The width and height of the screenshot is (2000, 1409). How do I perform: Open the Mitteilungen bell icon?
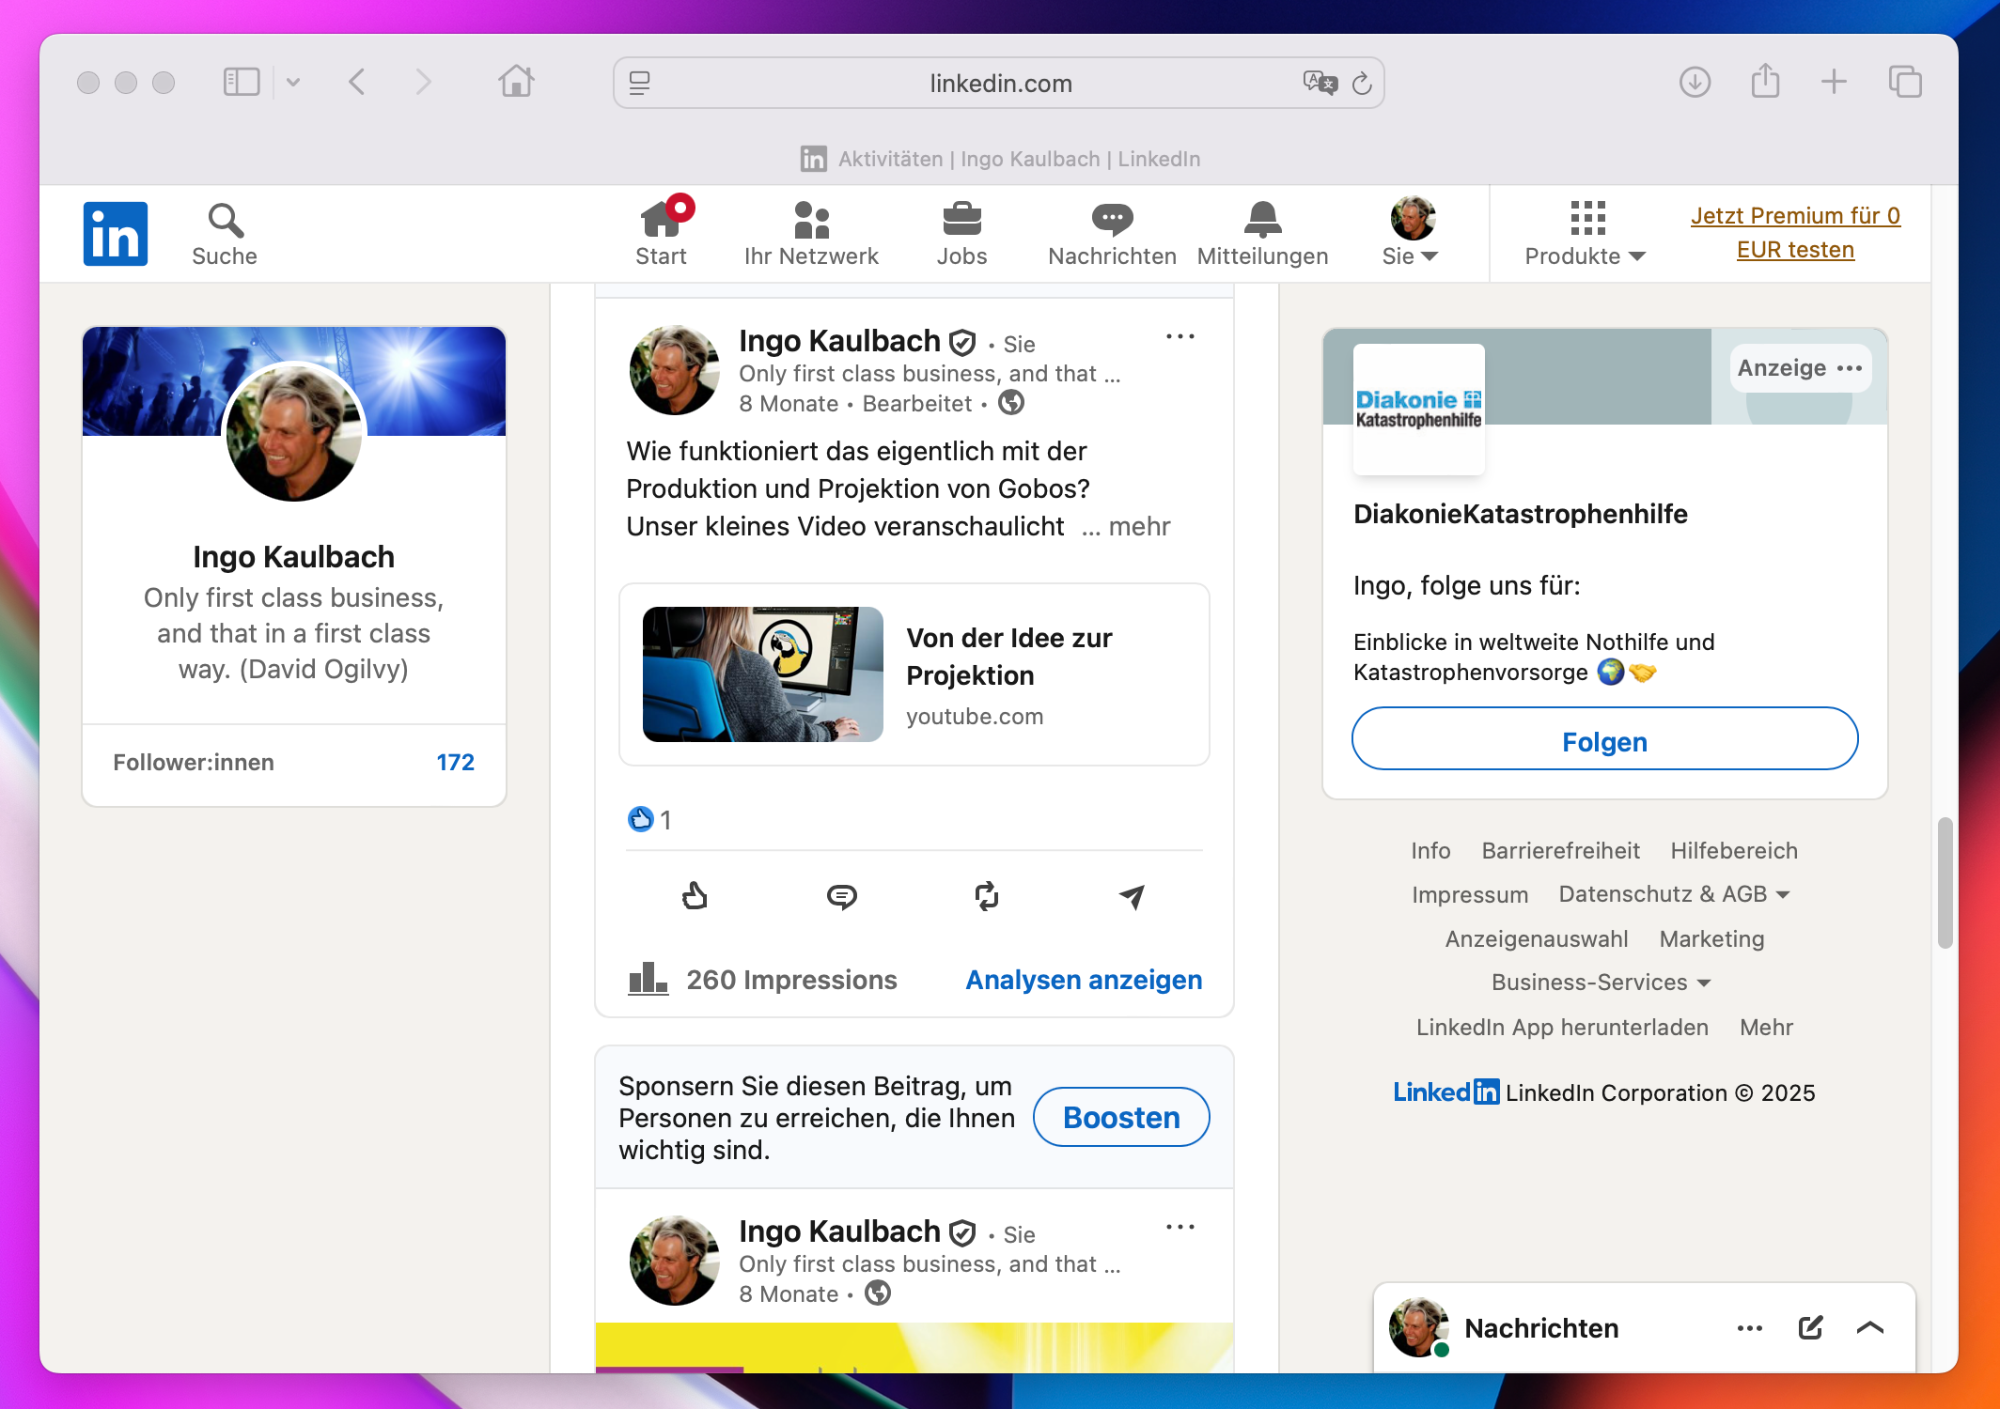click(1262, 233)
